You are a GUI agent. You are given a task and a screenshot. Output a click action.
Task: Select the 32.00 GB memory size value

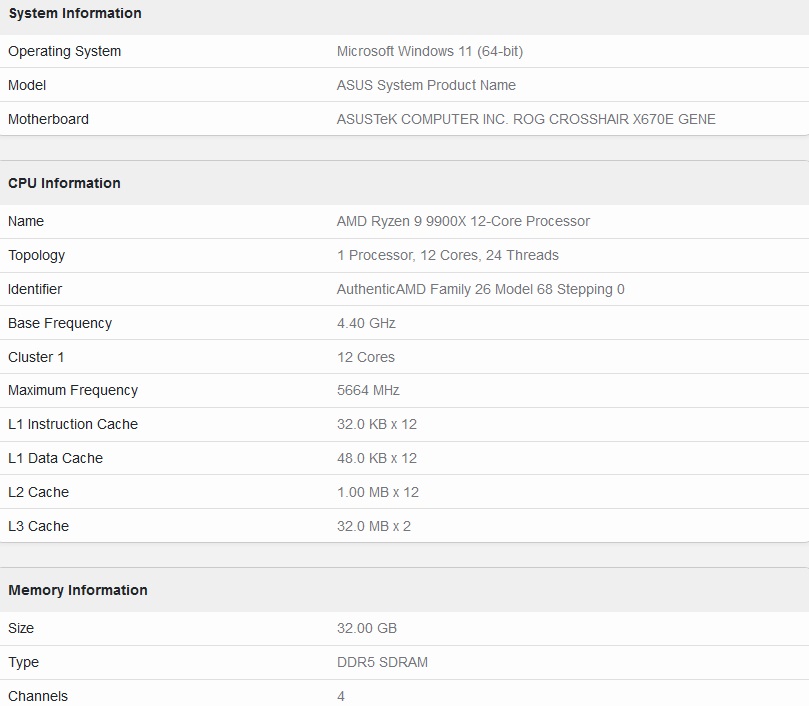click(367, 629)
